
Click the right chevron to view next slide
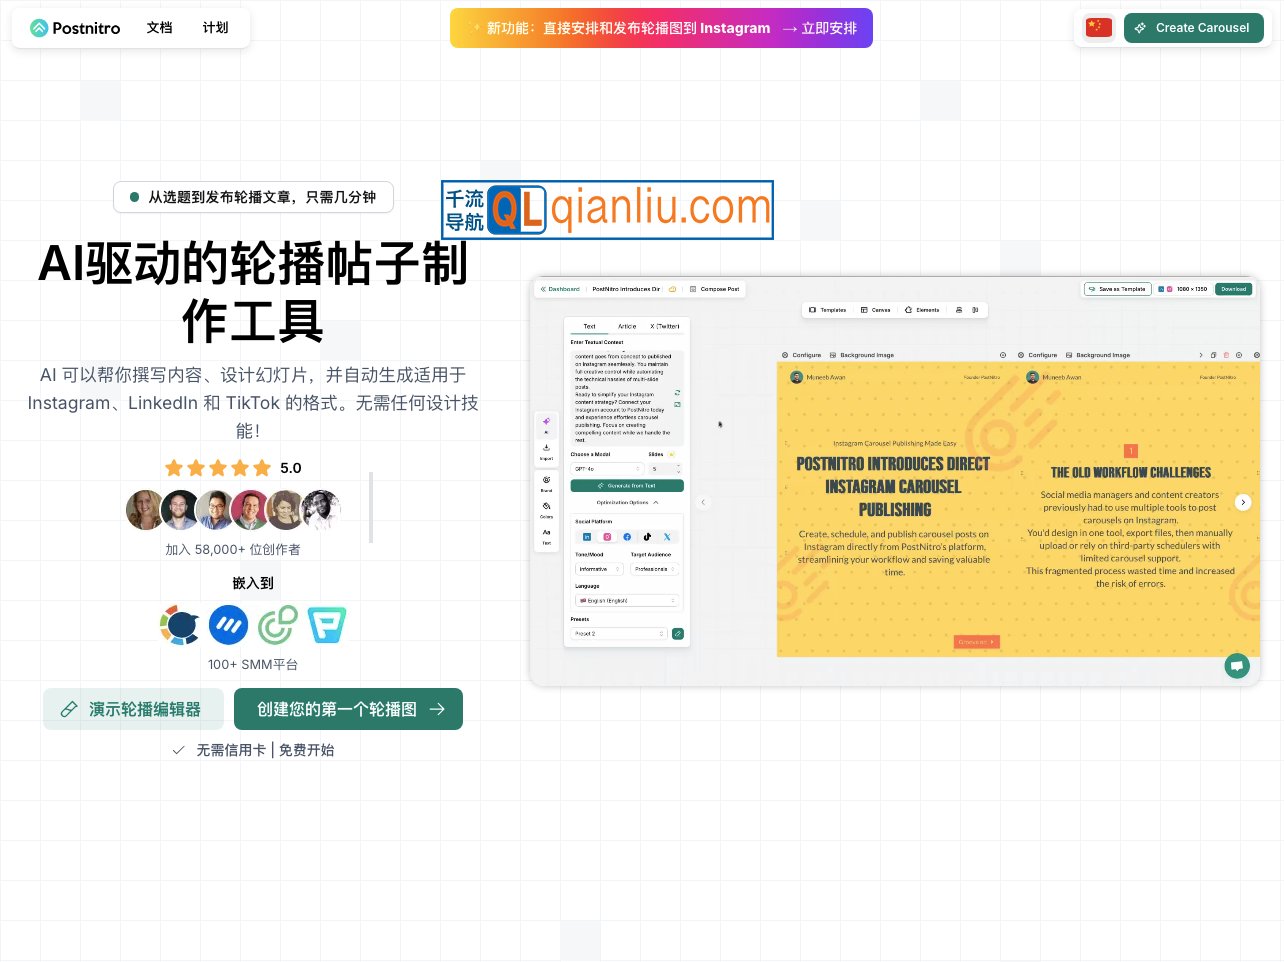(x=1243, y=502)
